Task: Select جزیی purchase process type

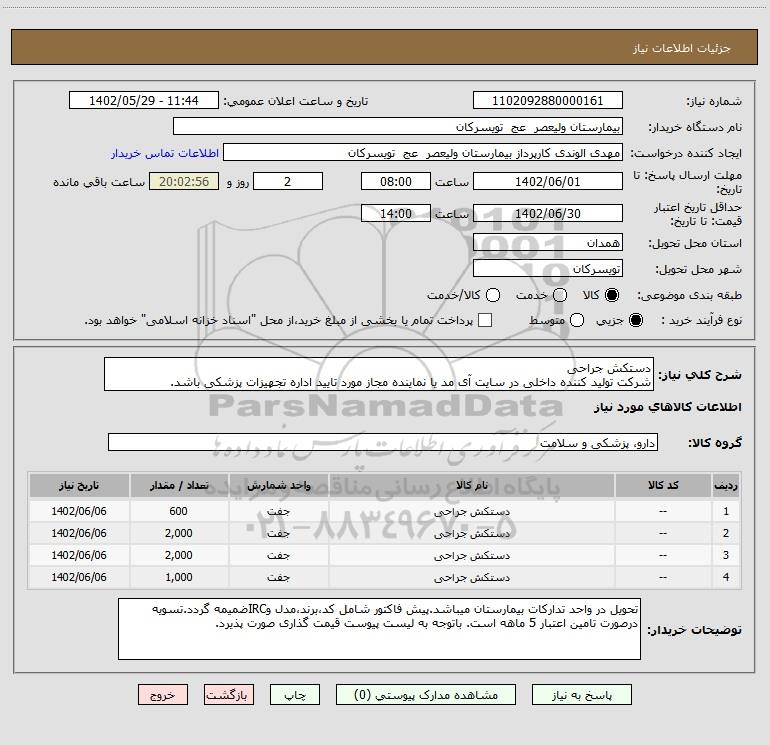Action: click(637, 320)
